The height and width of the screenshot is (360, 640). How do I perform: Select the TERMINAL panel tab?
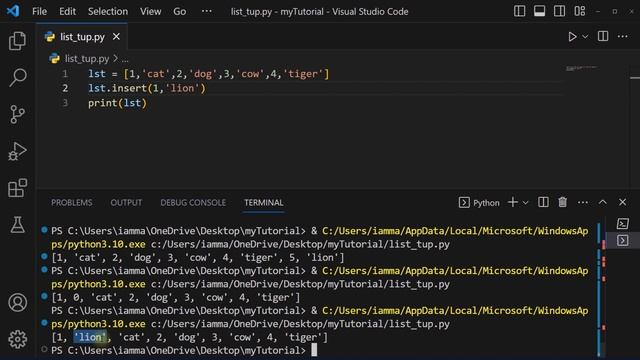coord(264,202)
